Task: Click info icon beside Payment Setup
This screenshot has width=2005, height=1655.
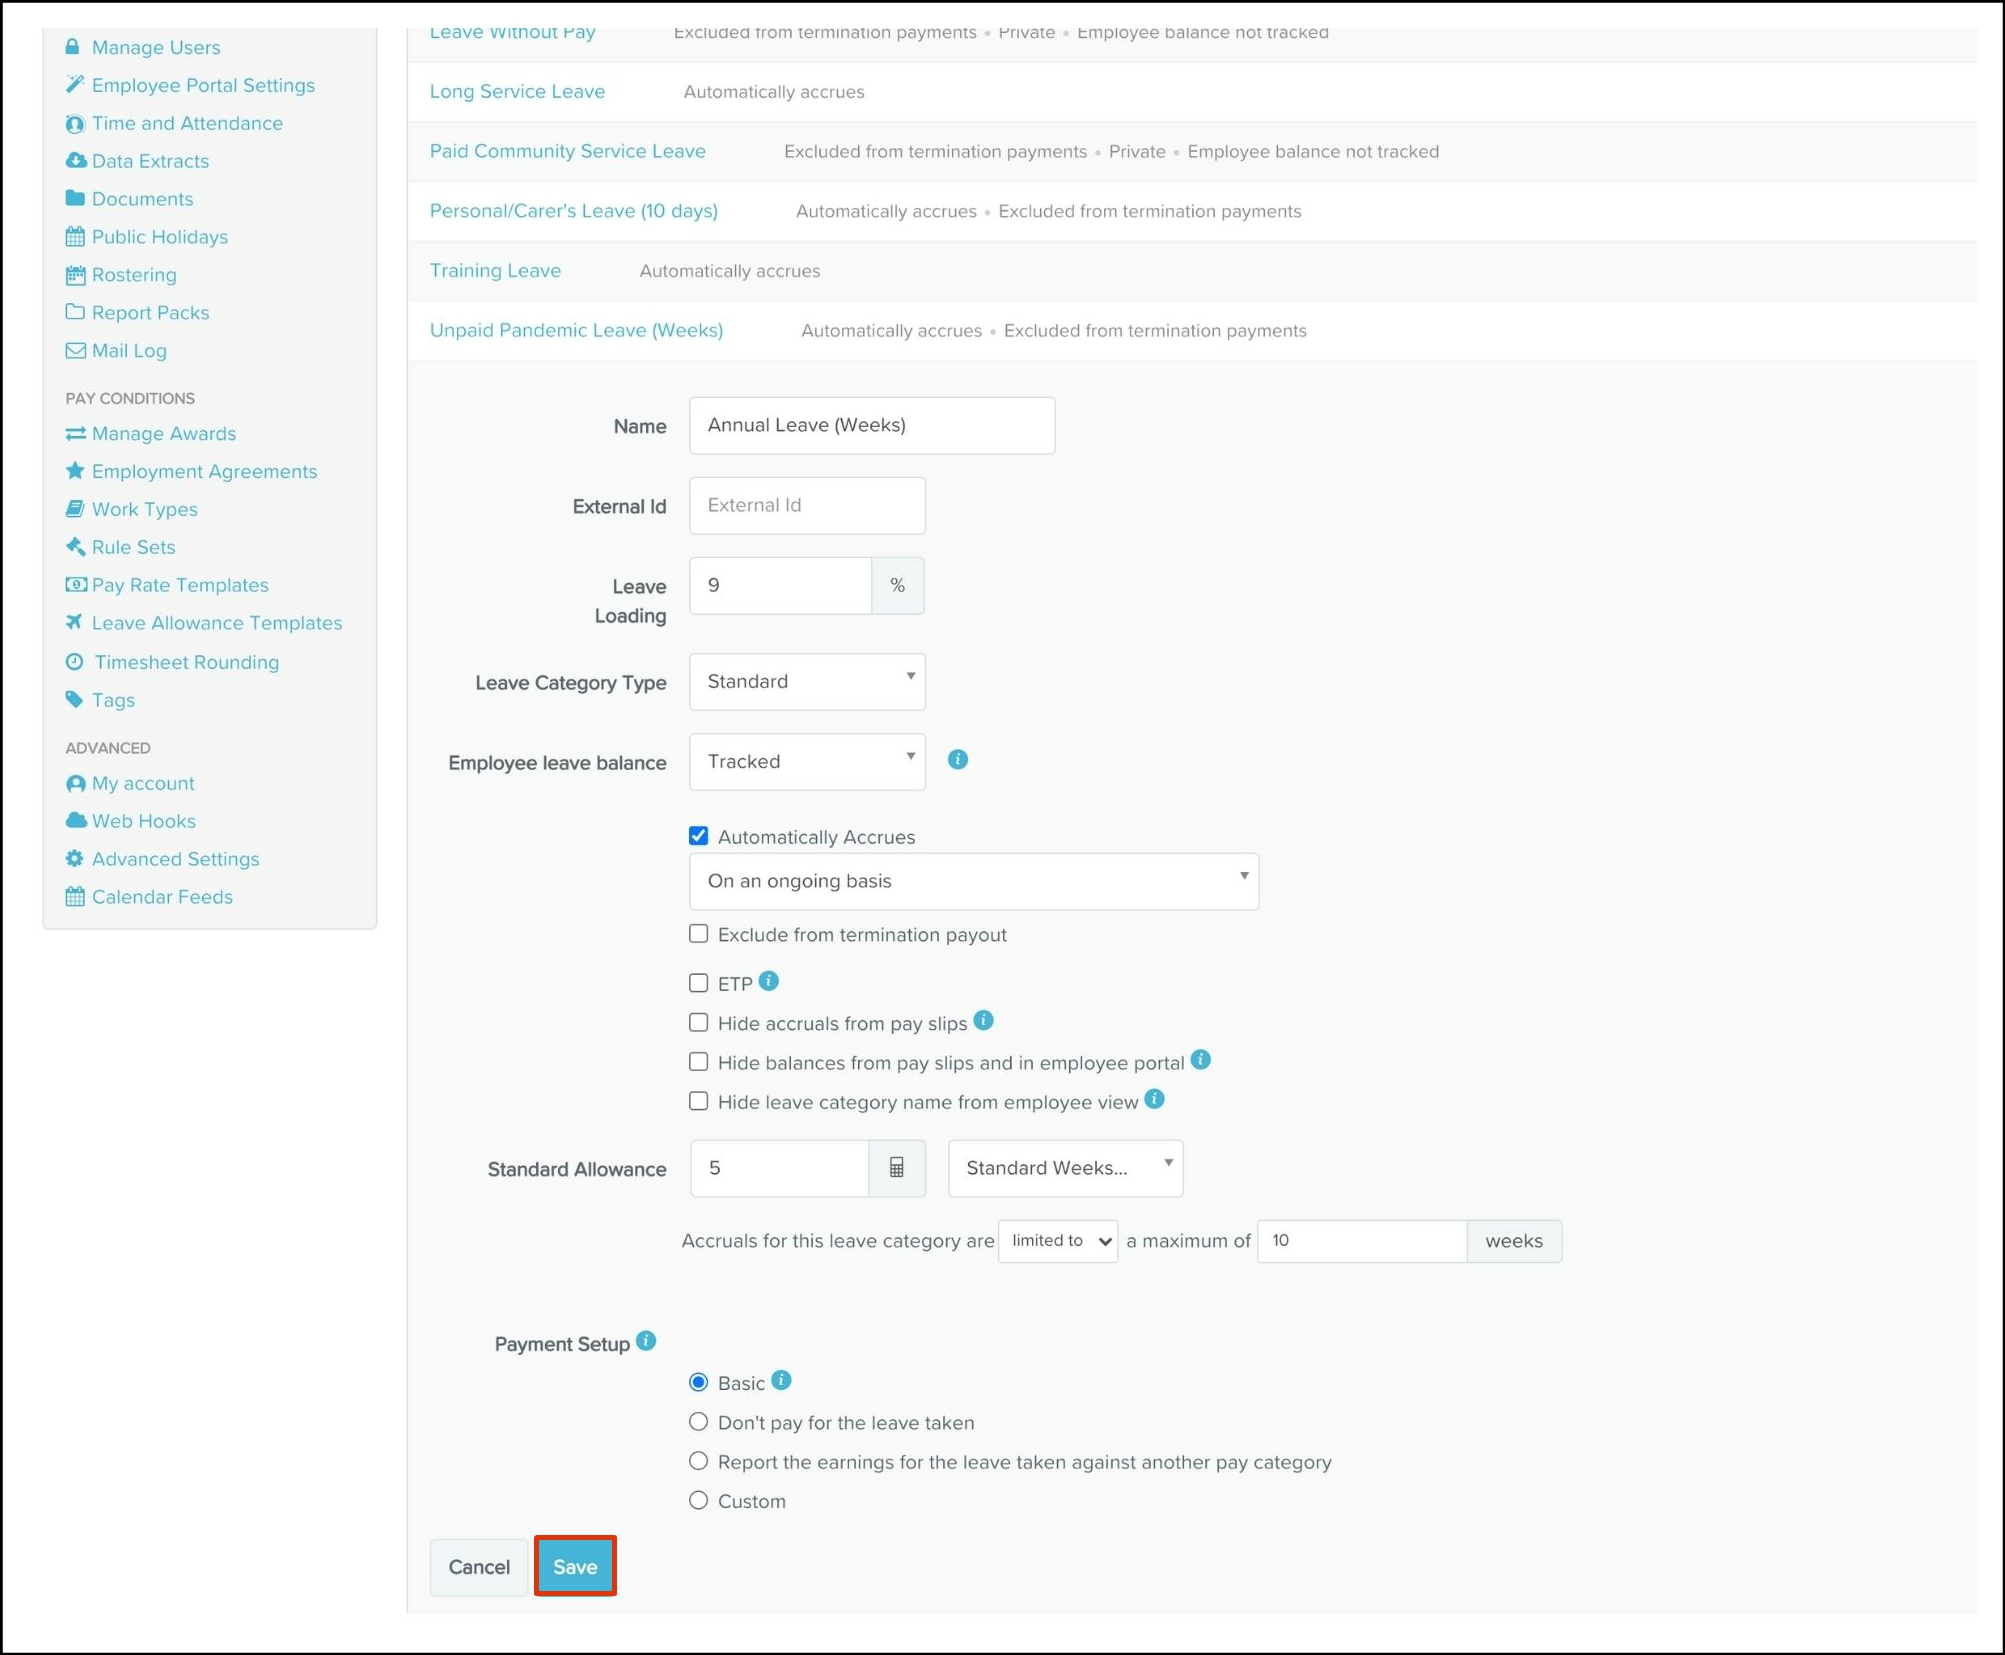Action: pos(646,1341)
